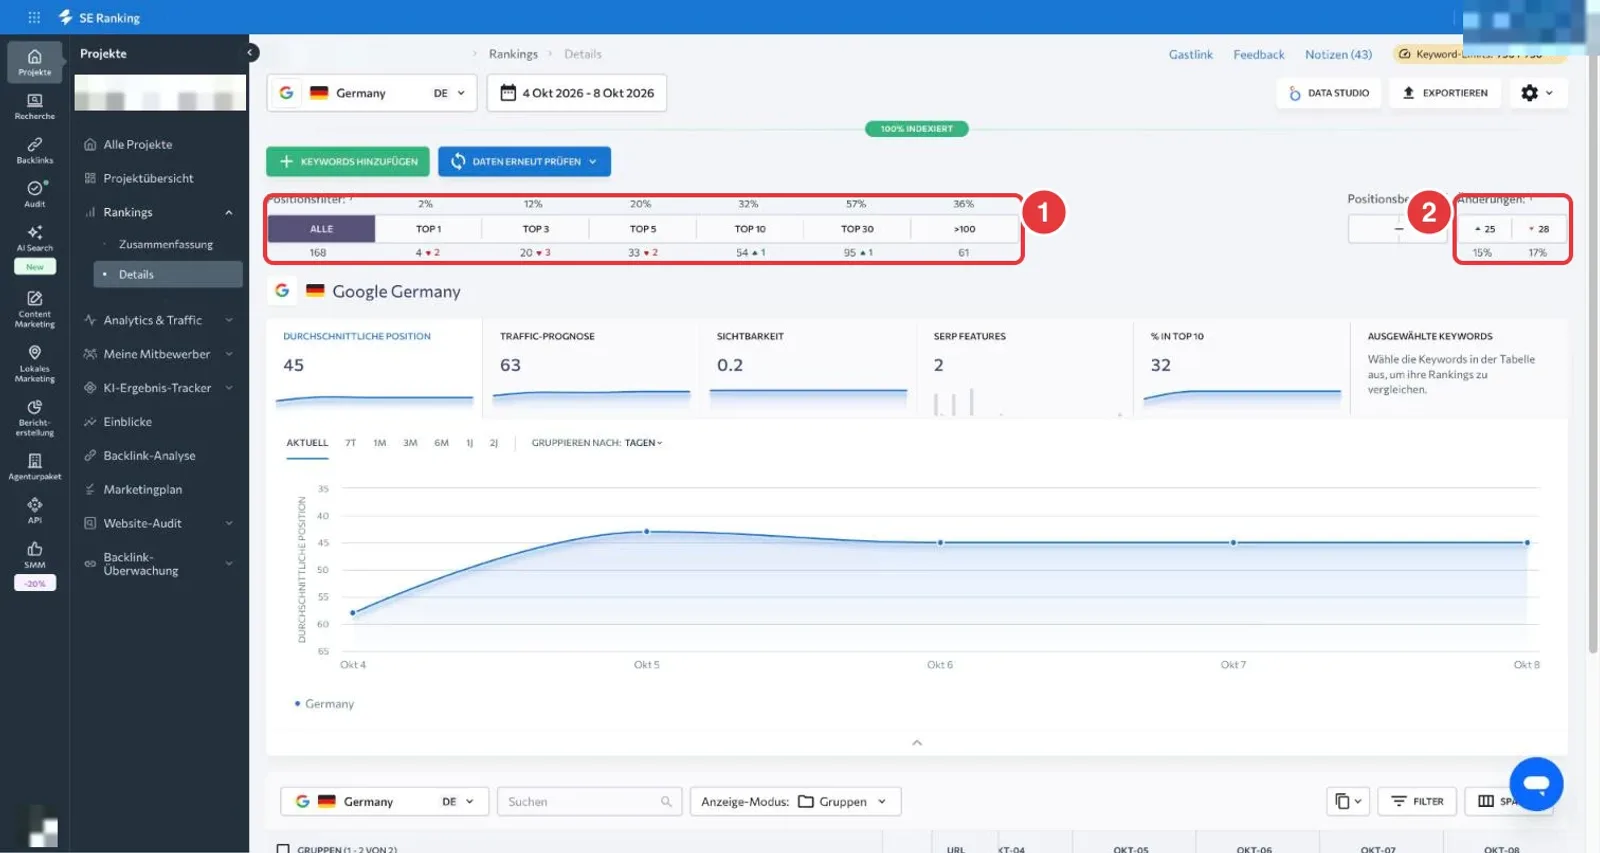Open the apps grid launcher icon
This screenshot has height=853, width=1600.
34,17
